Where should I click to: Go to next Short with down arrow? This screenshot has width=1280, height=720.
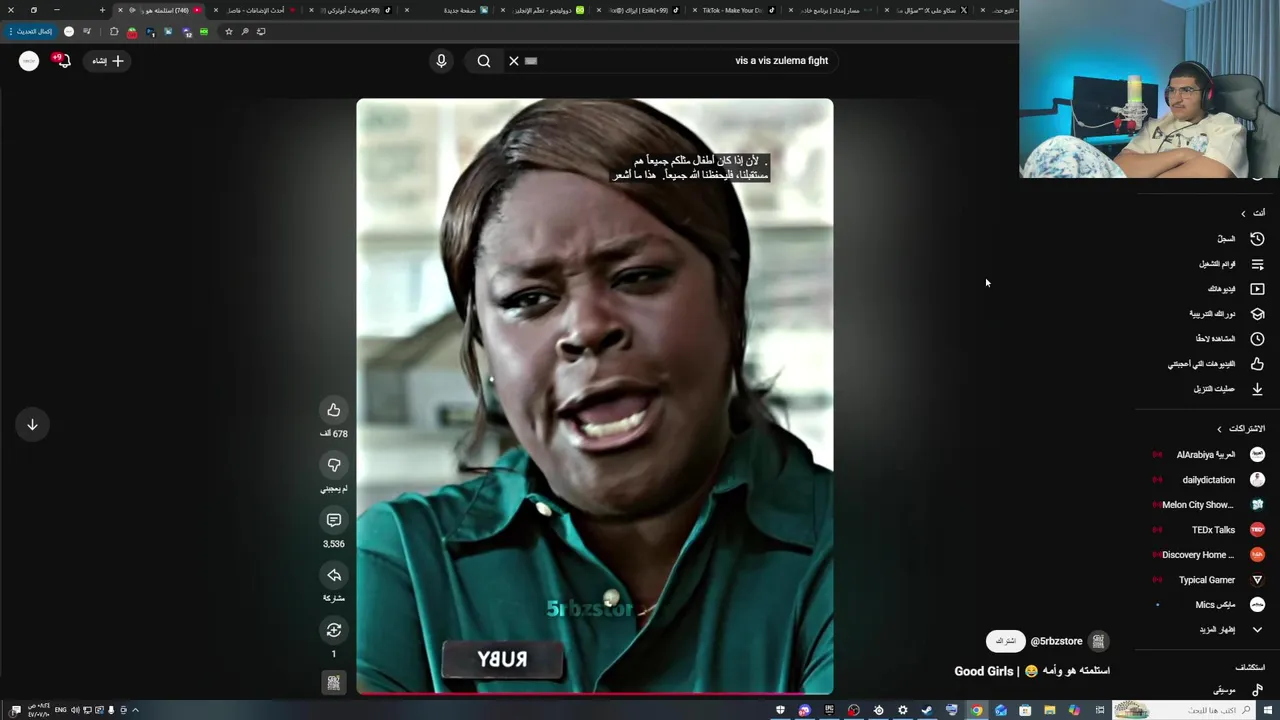(32, 424)
